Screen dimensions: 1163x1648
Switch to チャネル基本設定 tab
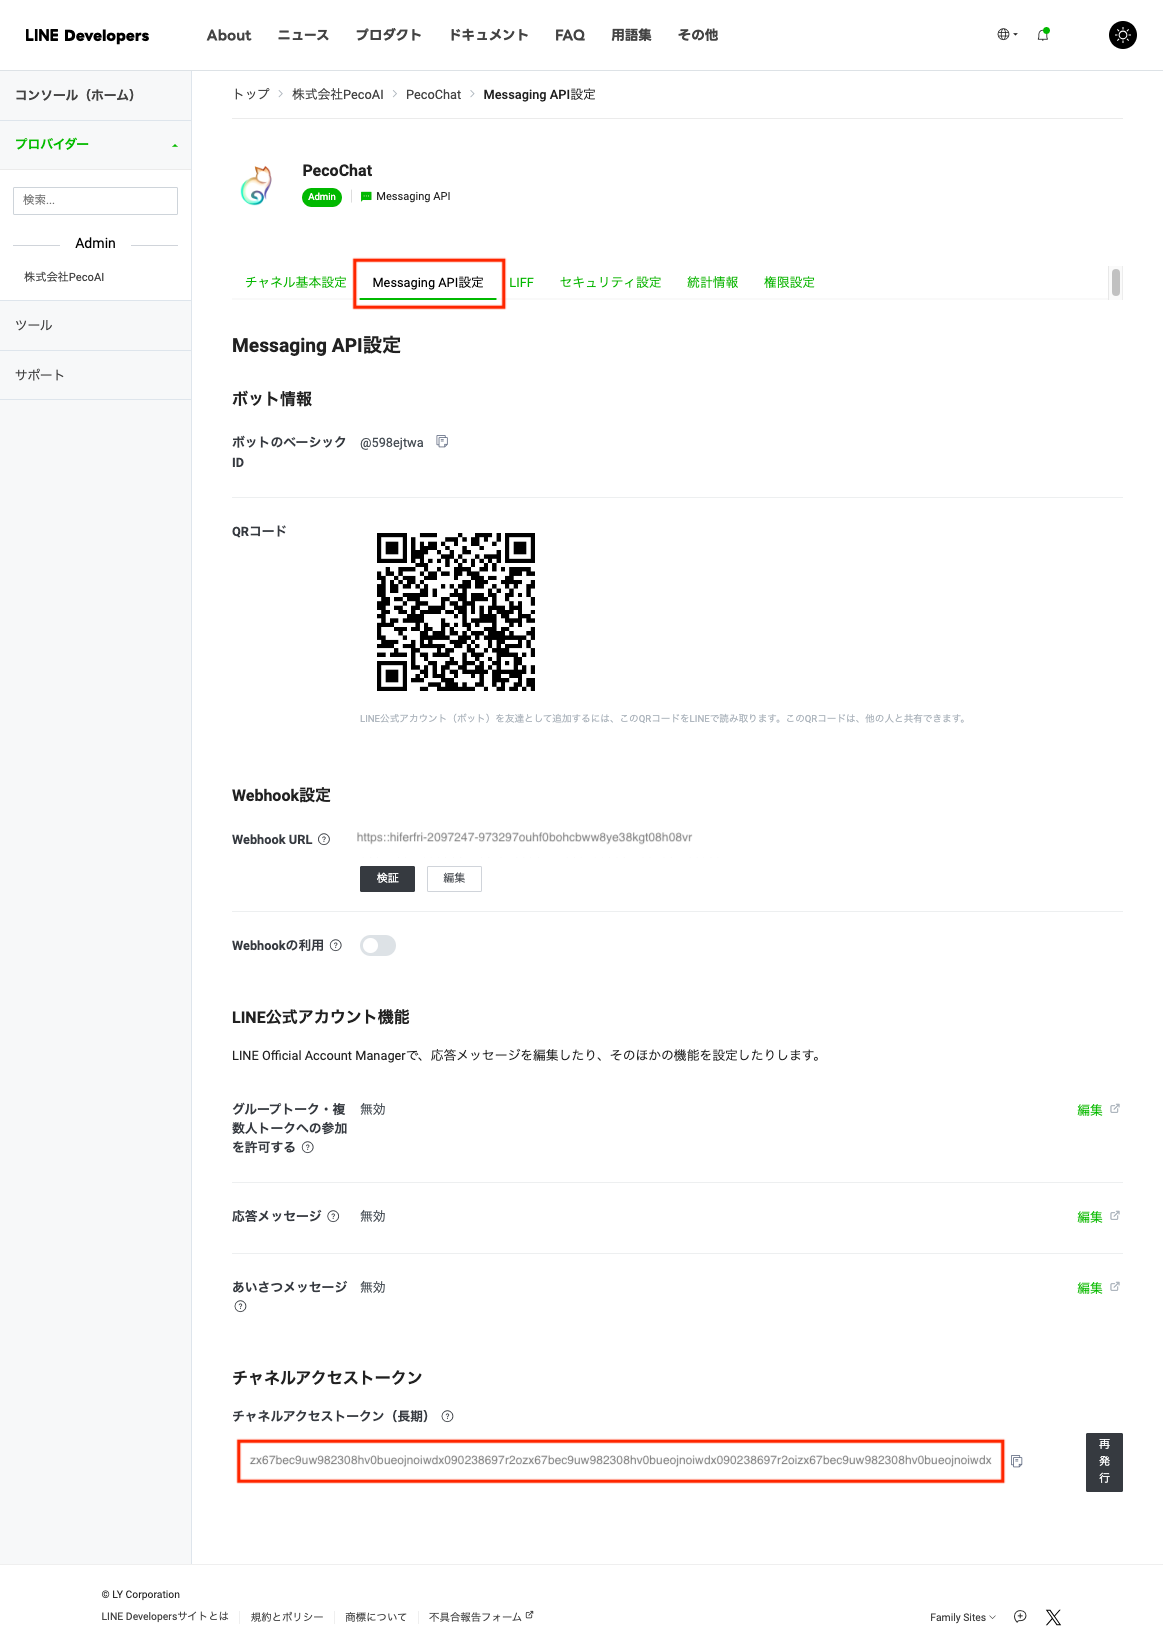point(295,282)
